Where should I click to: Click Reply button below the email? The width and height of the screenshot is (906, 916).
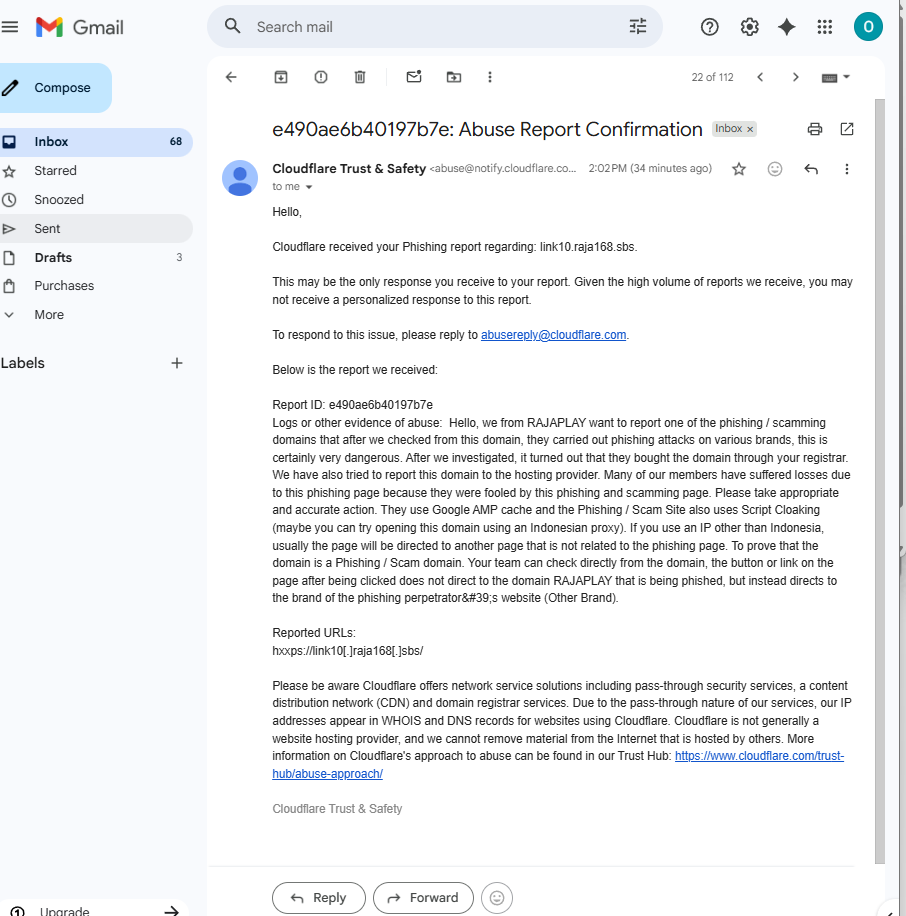[319, 898]
